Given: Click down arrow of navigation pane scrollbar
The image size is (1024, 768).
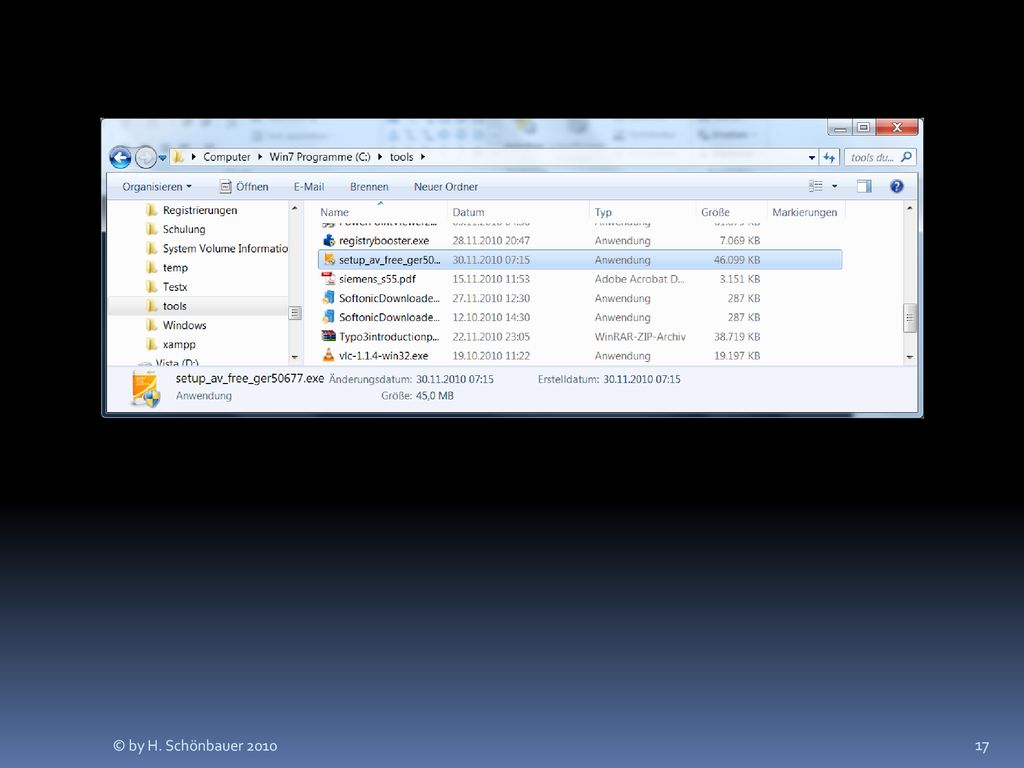Looking at the screenshot, I should pyautogui.click(x=295, y=357).
